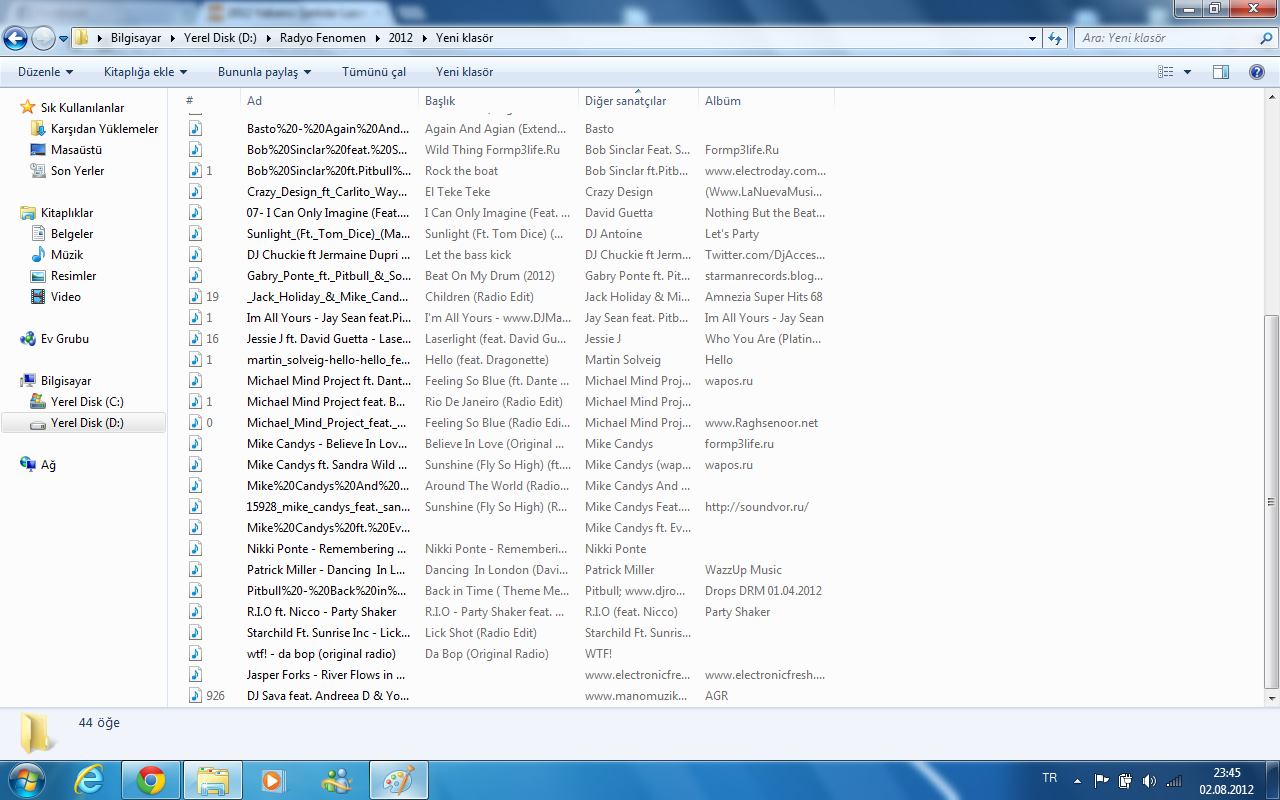Screen dimensions: 1280x800
Task: Click the Forward navigation arrow button
Action: [x=44, y=38]
